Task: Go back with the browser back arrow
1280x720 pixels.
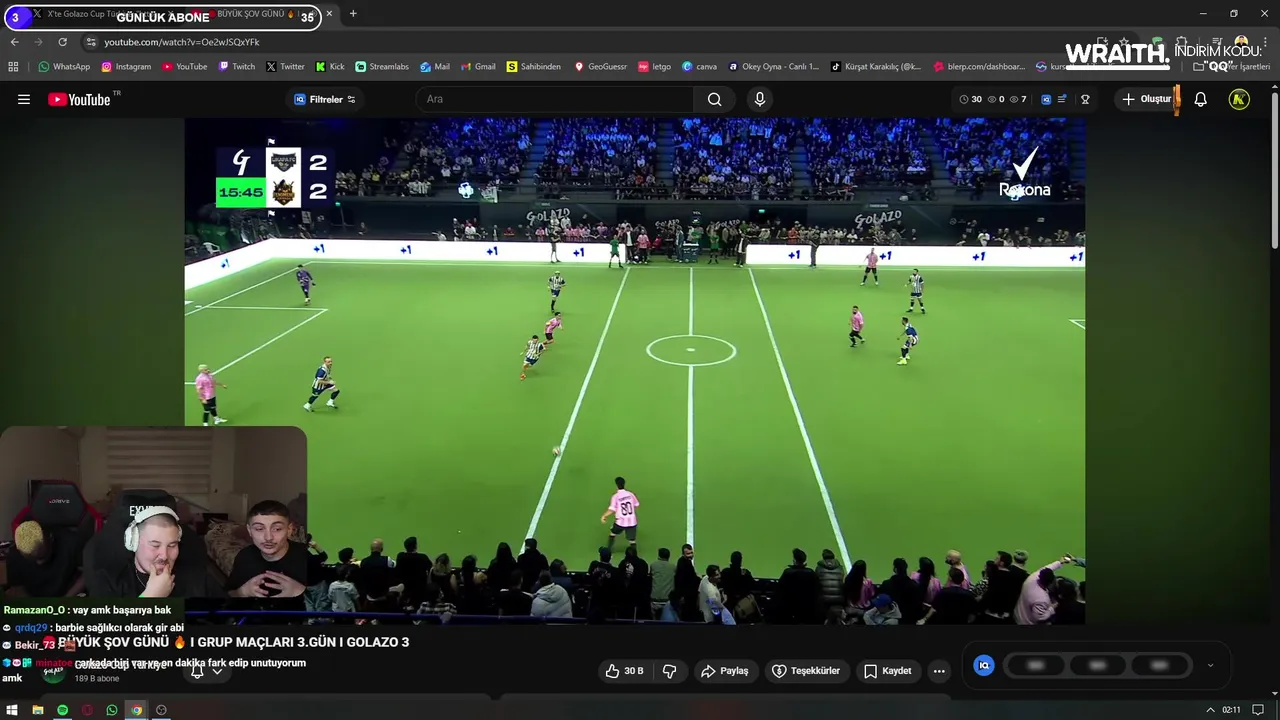Action: [x=14, y=42]
